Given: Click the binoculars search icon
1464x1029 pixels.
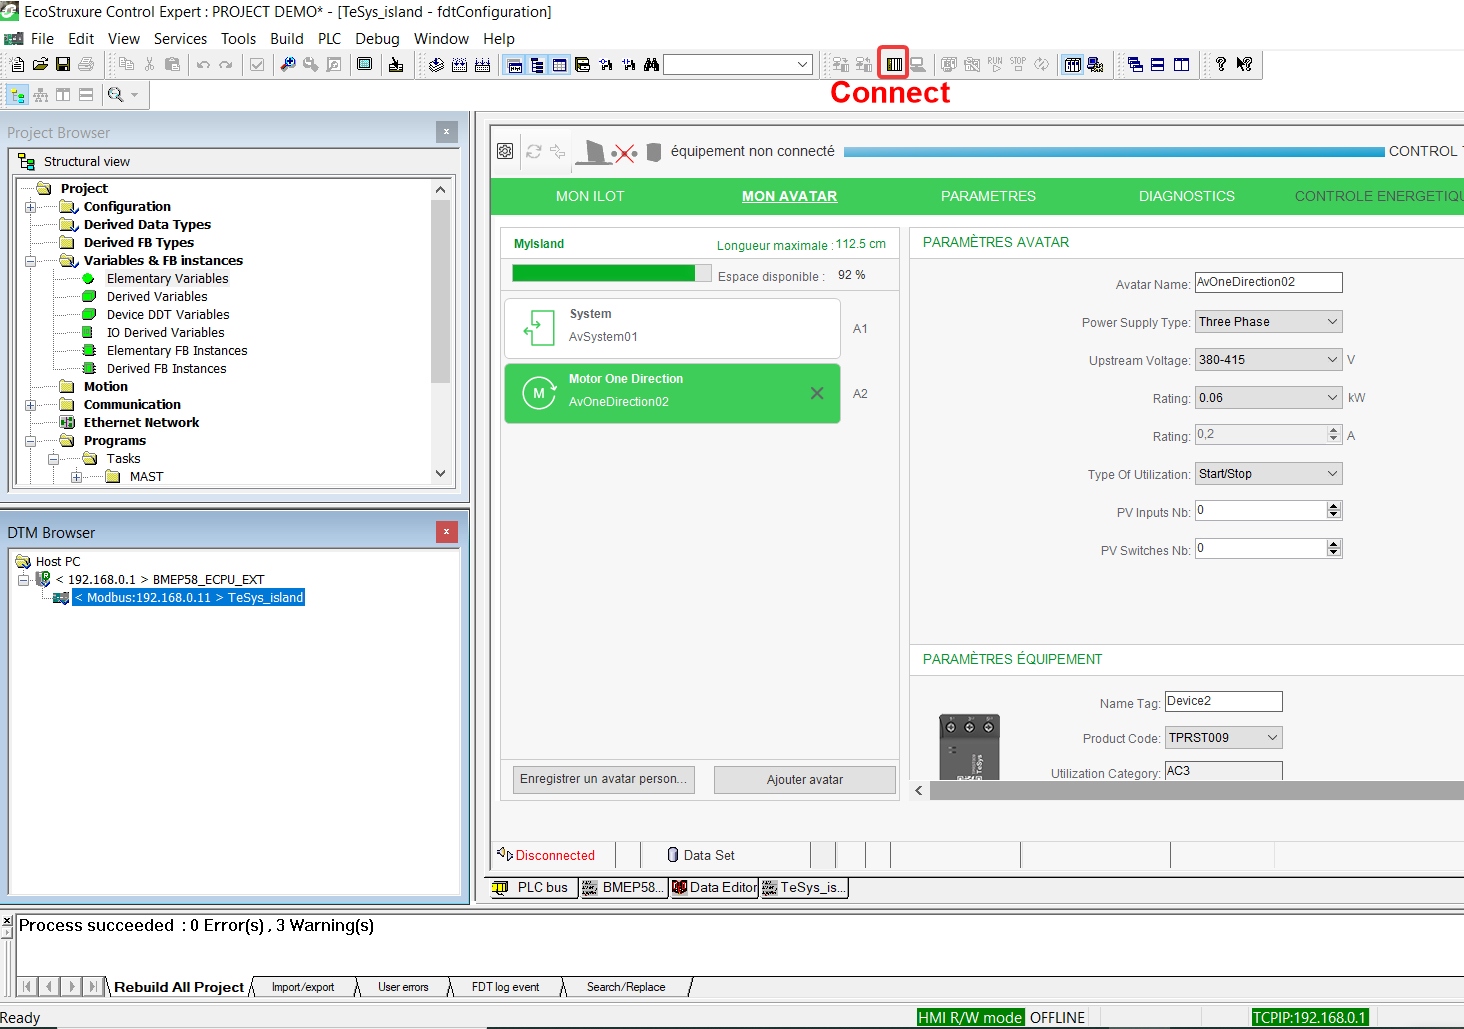Looking at the screenshot, I should coord(652,64).
